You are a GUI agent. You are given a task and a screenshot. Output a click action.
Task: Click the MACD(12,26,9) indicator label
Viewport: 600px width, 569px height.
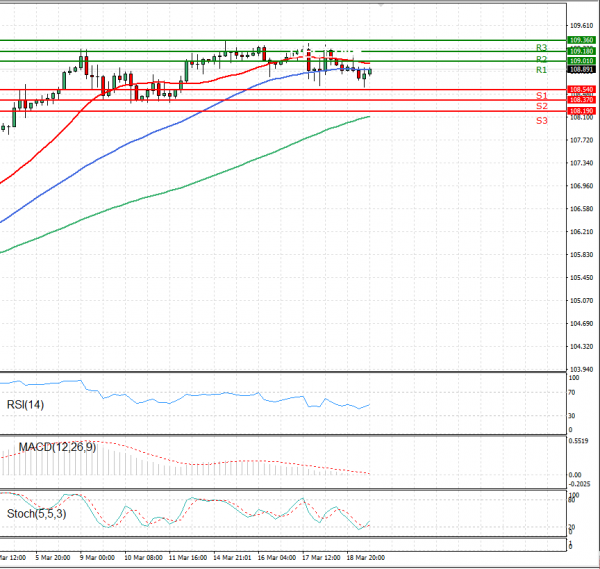point(57,447)
